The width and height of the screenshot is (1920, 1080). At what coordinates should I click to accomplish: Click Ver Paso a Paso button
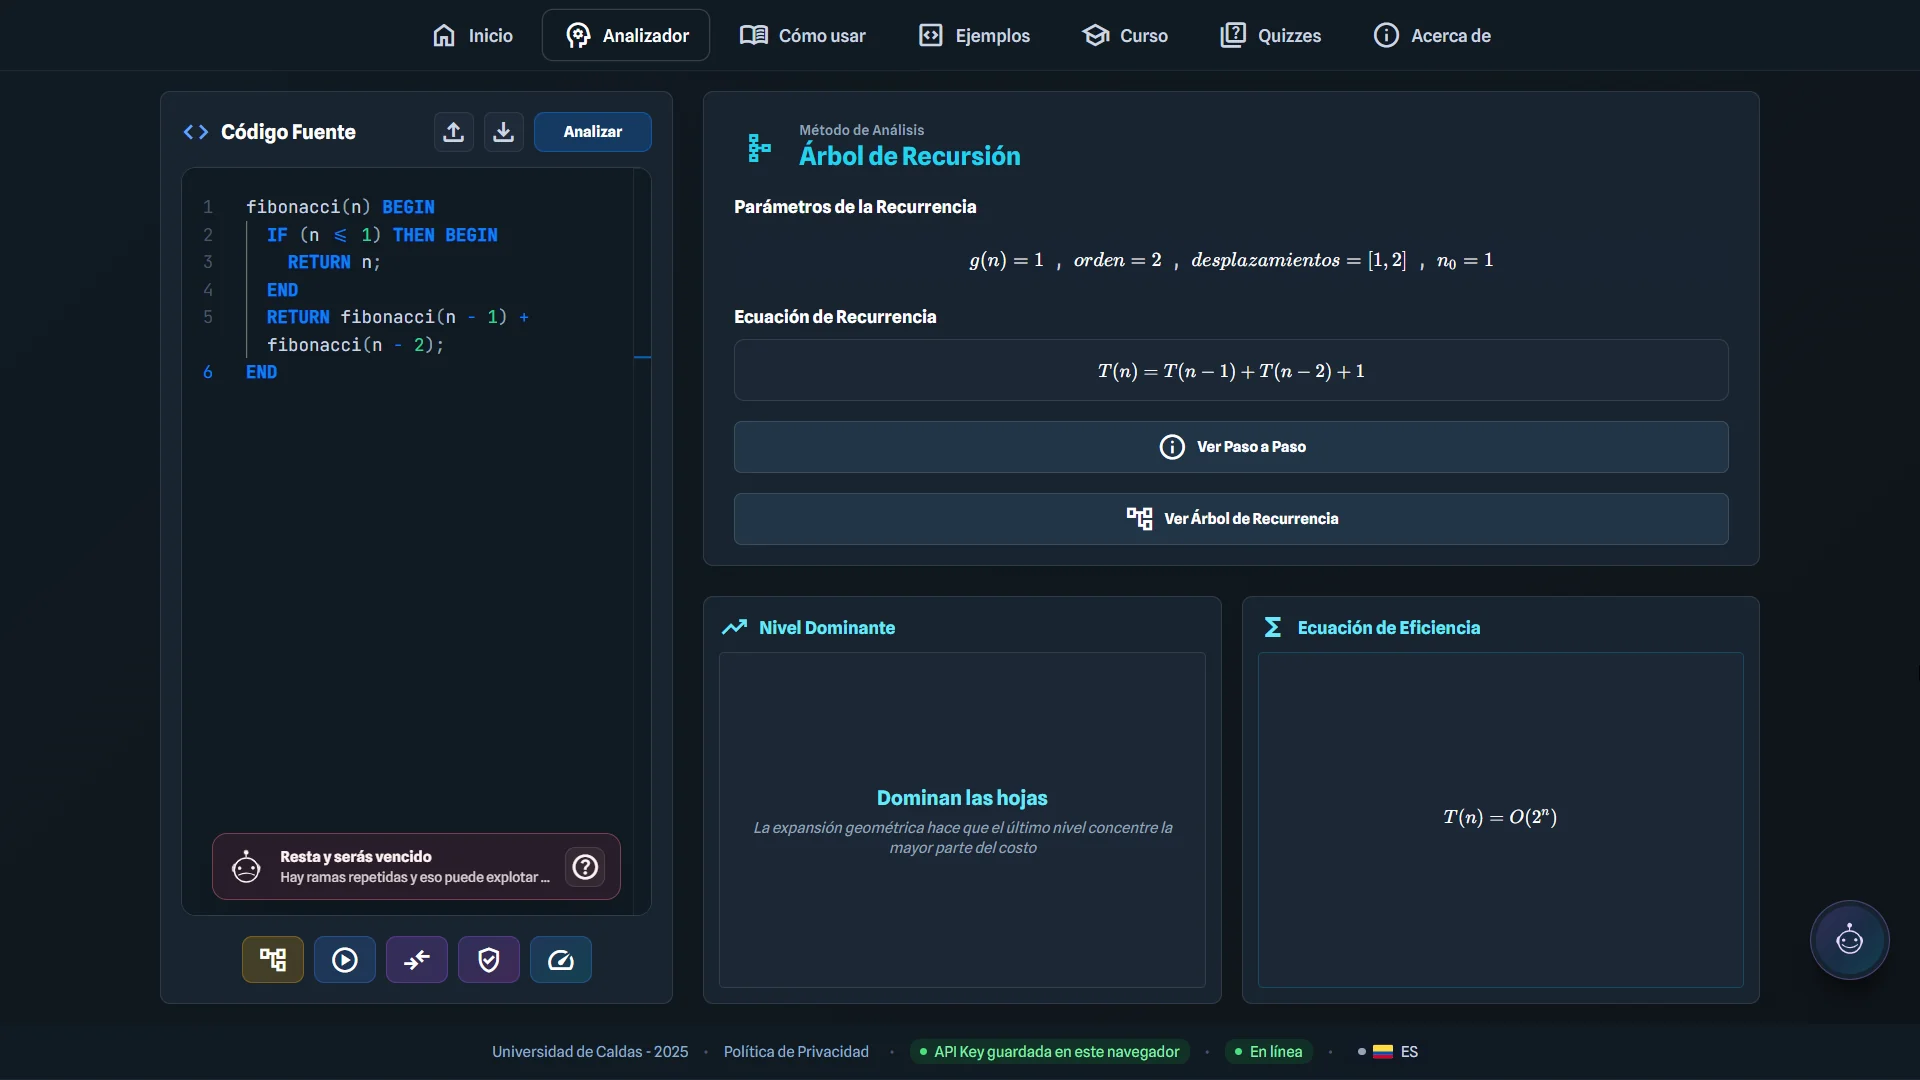pos(1231,447)
